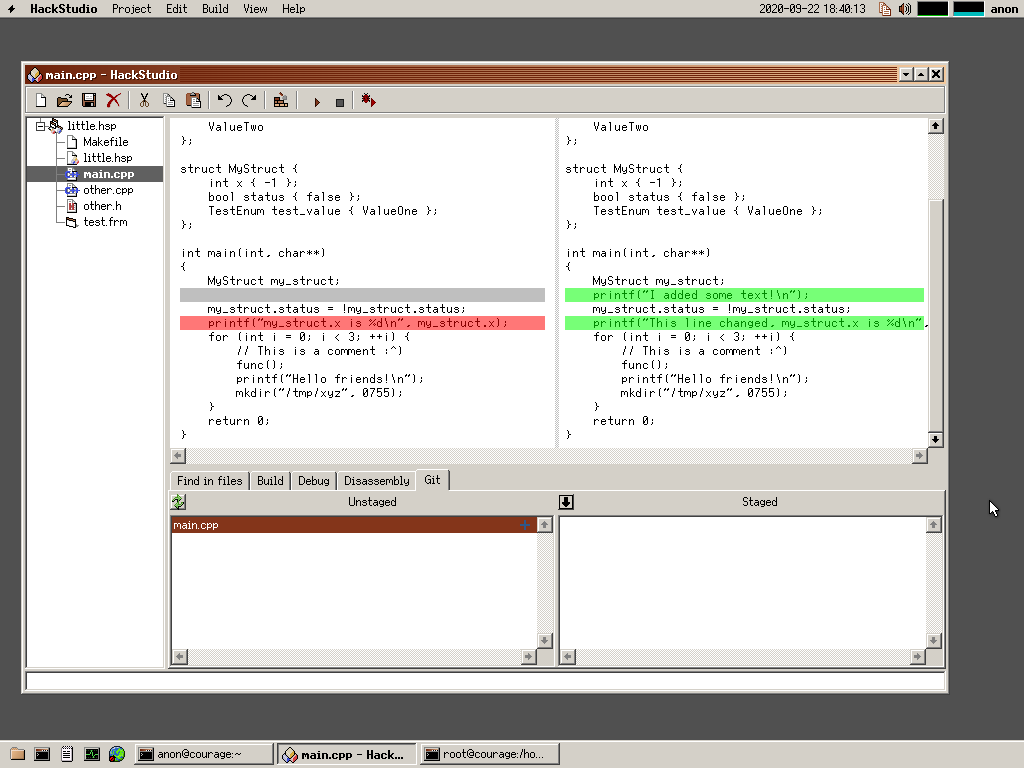Image resolution: width=1024 pixels, height=768 pixels.
Task: Open the HackStudio application menu
Action: click(63, 8)
